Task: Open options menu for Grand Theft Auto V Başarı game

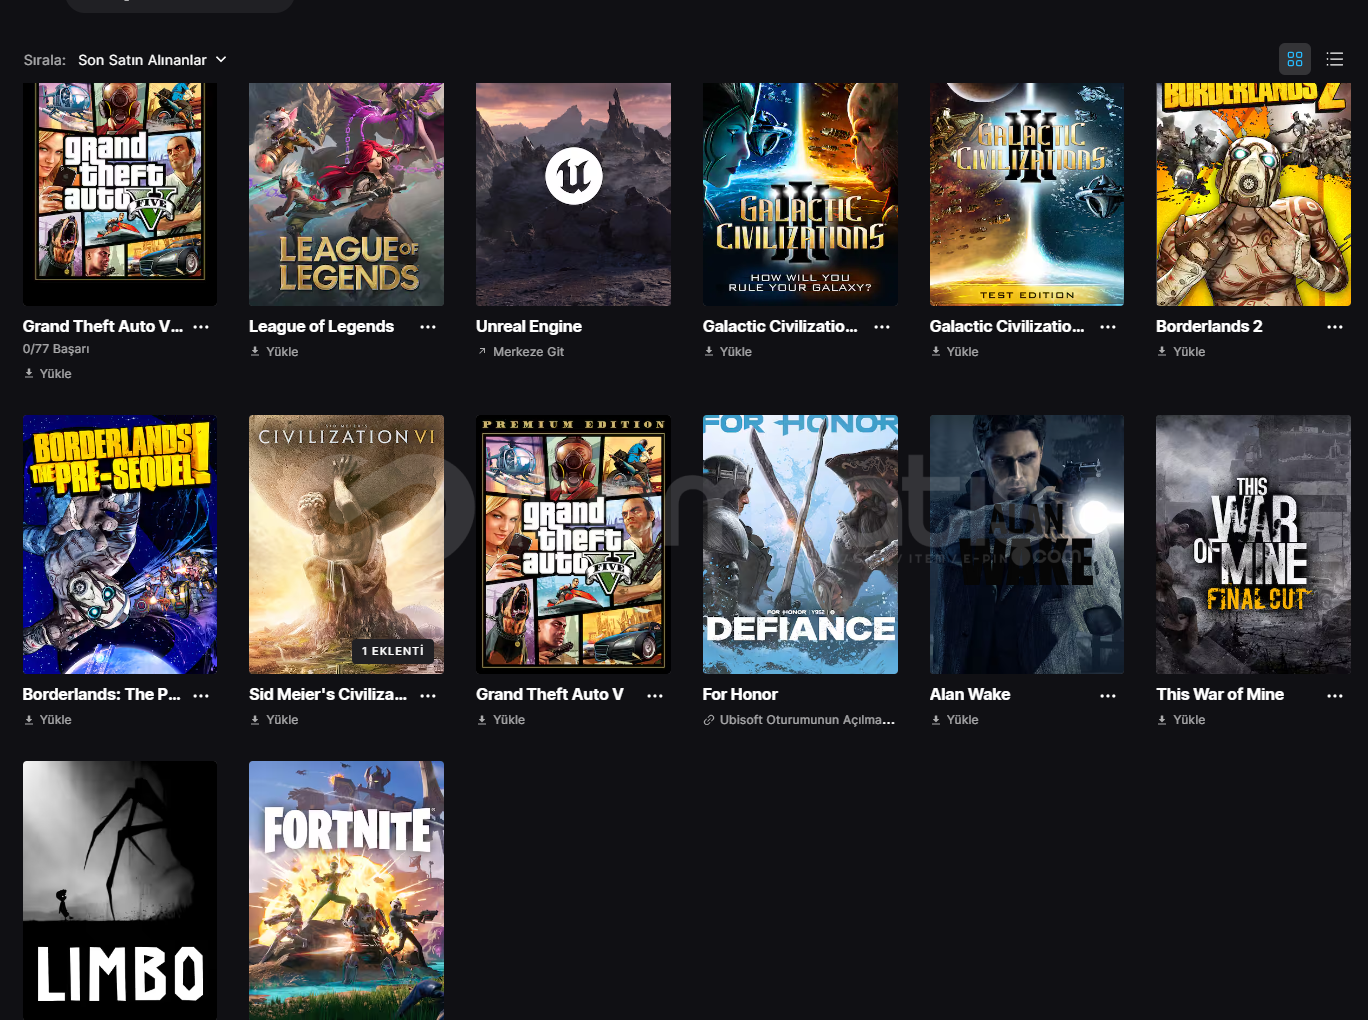Action: tap(201, 327)
